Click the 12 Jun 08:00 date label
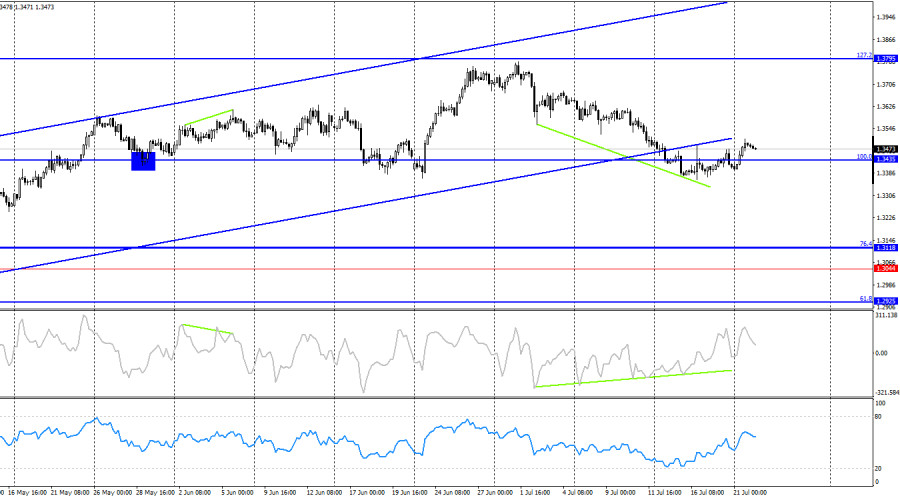This screenshot has width=900, height=500. click(324, 493)
